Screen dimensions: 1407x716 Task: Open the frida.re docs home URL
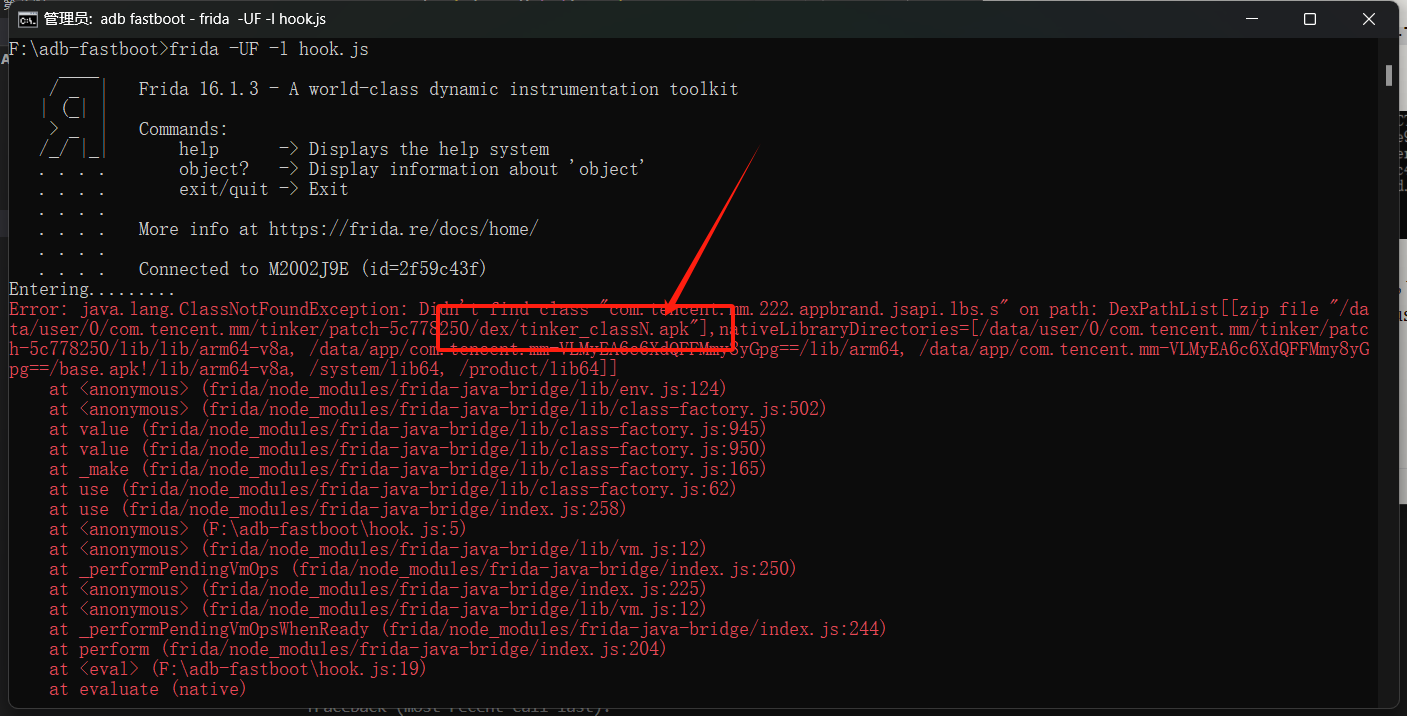(x=403, y=229)
